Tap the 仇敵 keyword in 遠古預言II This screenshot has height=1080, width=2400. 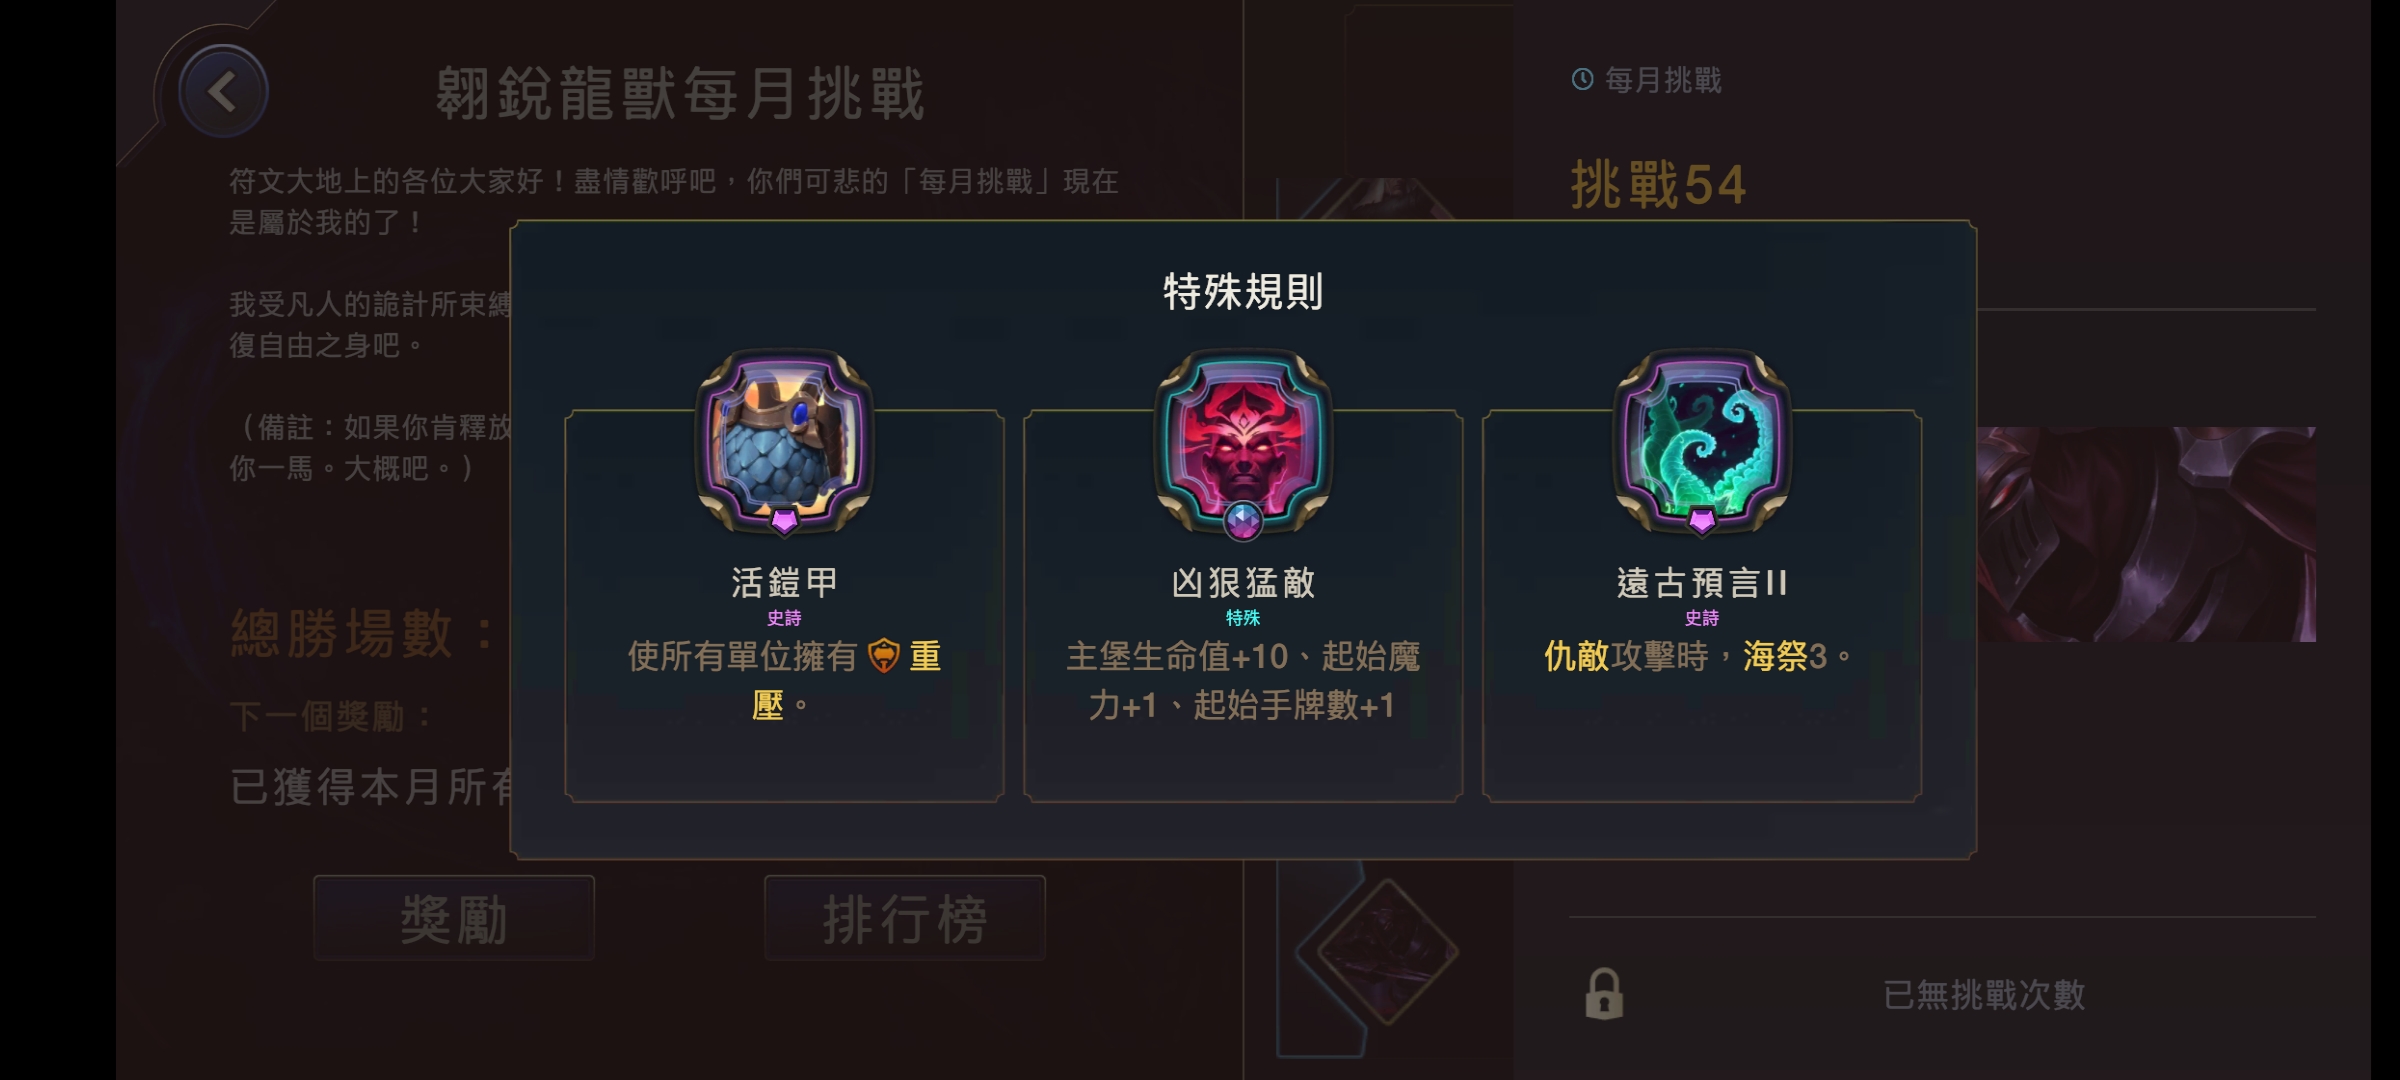[1576, 656]
